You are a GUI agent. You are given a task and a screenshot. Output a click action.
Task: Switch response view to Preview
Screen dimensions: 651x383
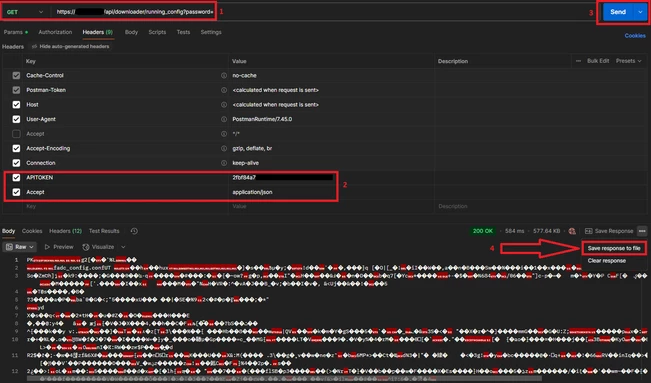(59, 247)
